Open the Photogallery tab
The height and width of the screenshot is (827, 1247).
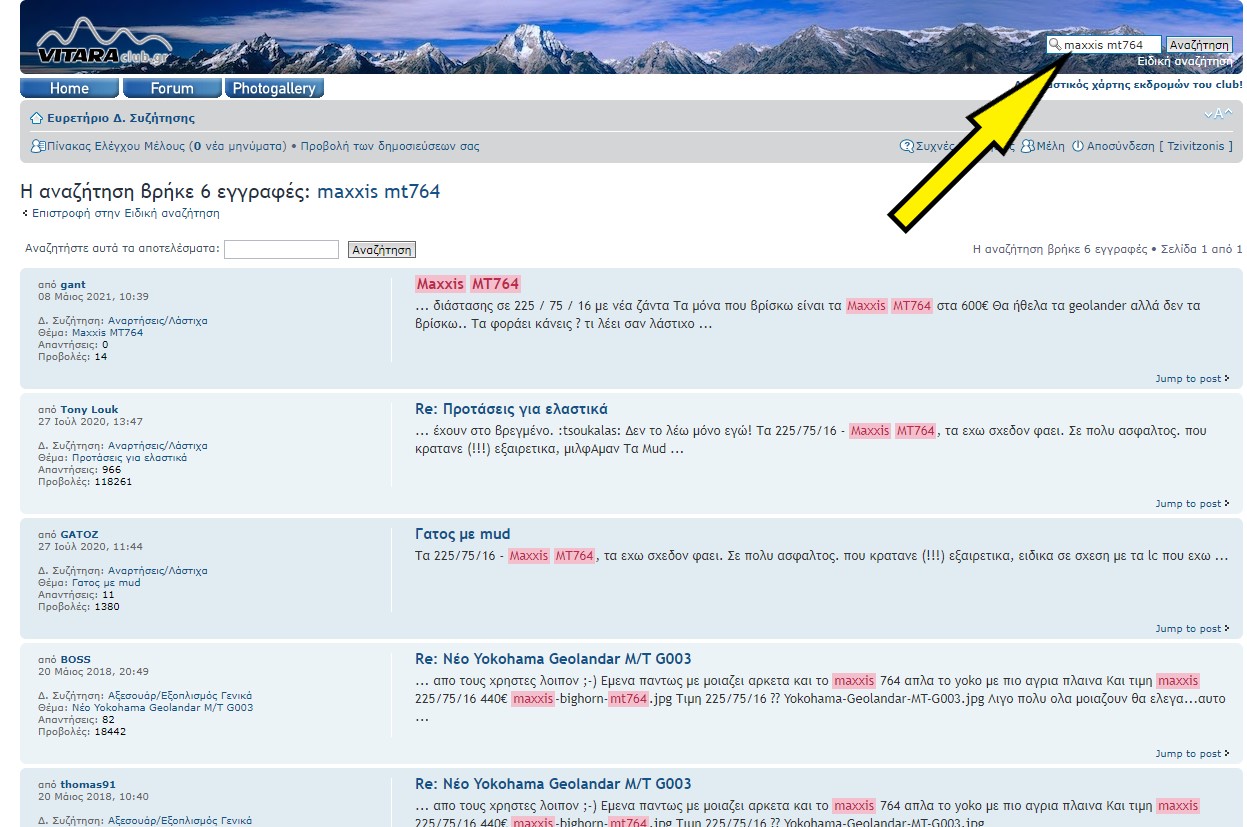[x=274, y=88]
